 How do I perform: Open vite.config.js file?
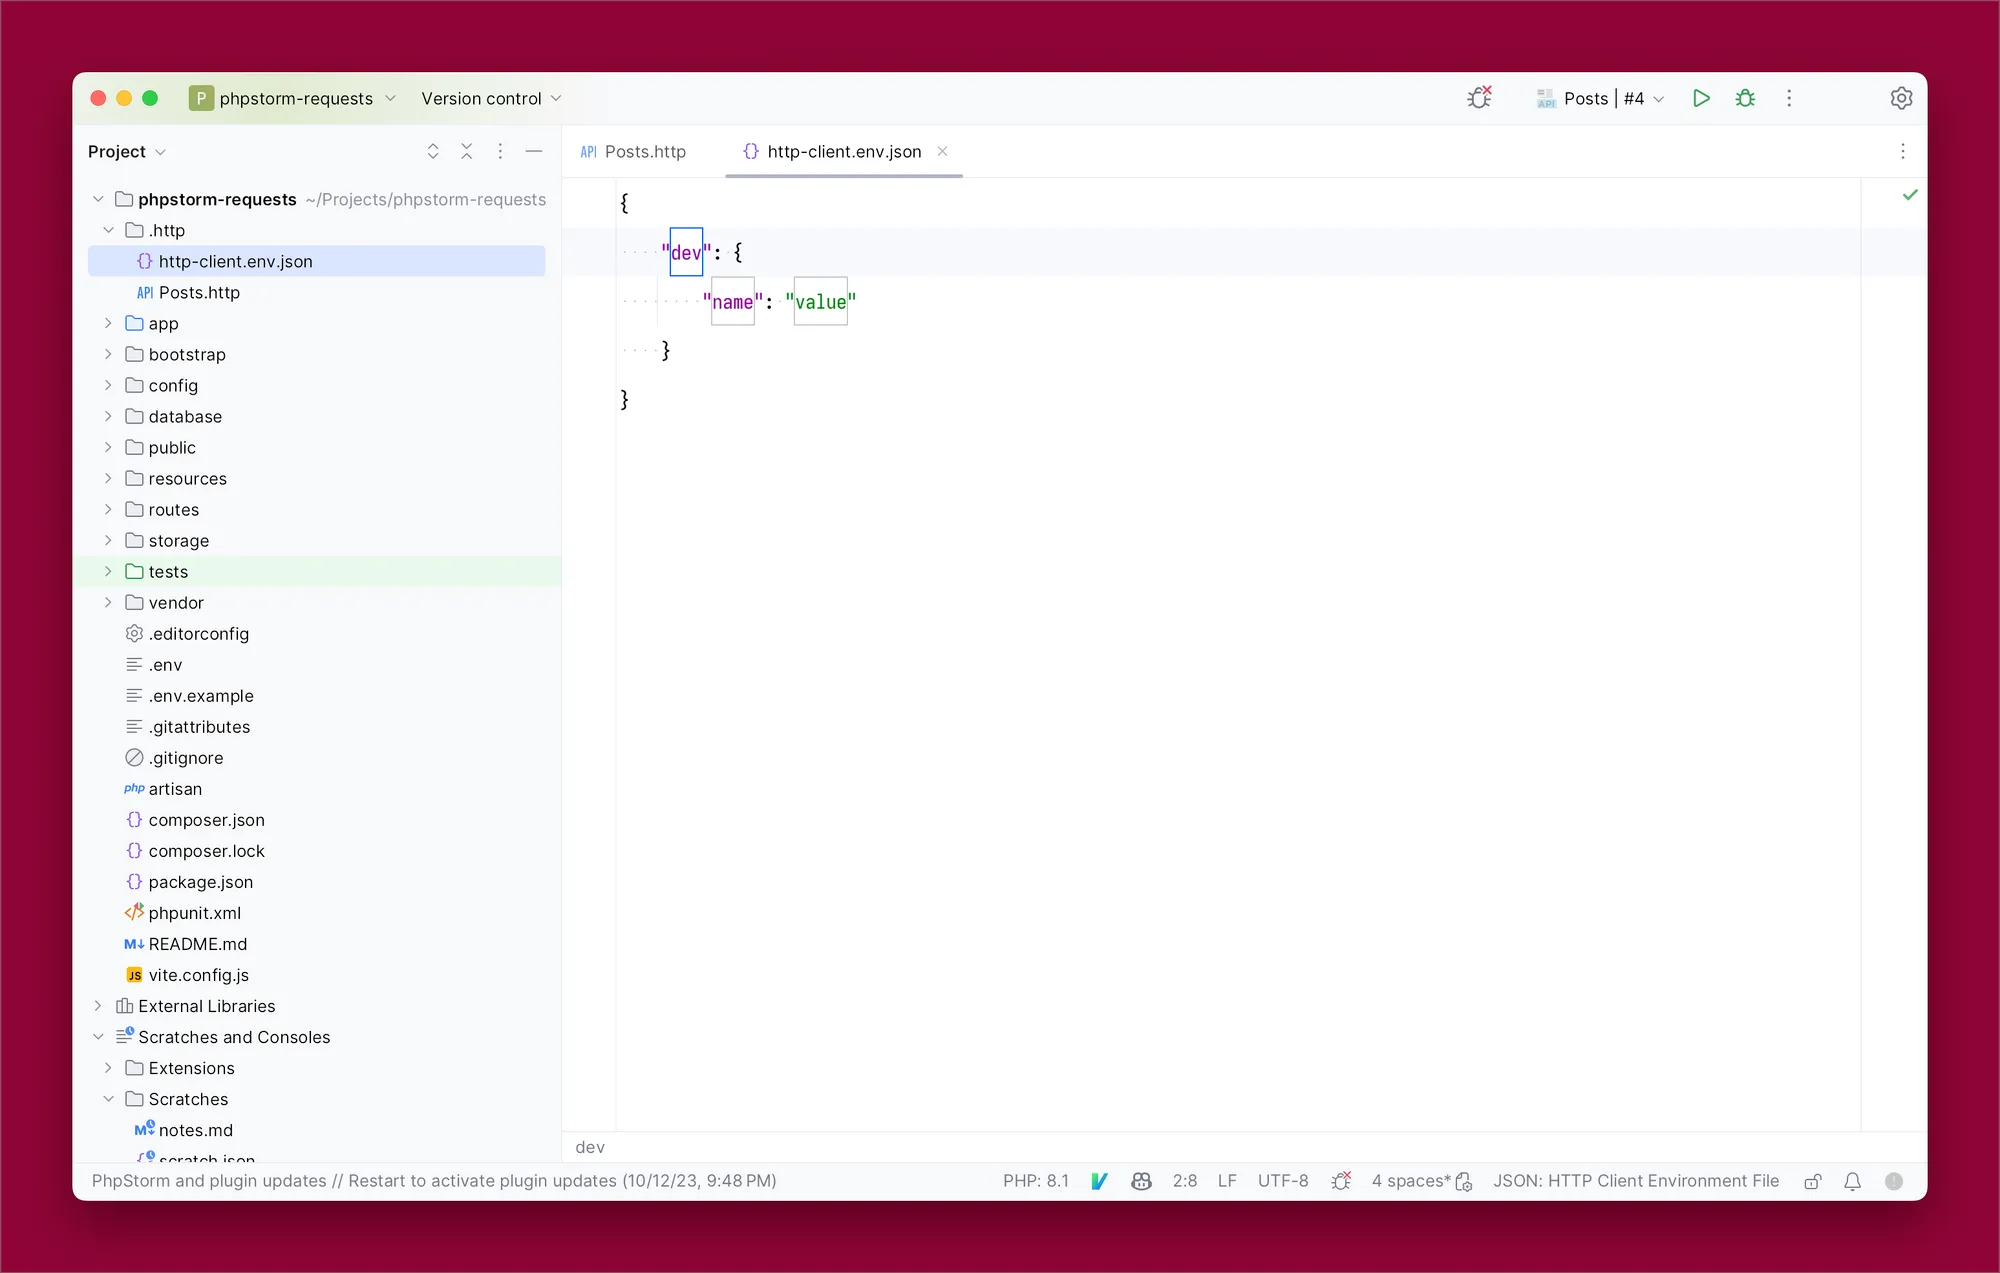click(x=198, y=974)
